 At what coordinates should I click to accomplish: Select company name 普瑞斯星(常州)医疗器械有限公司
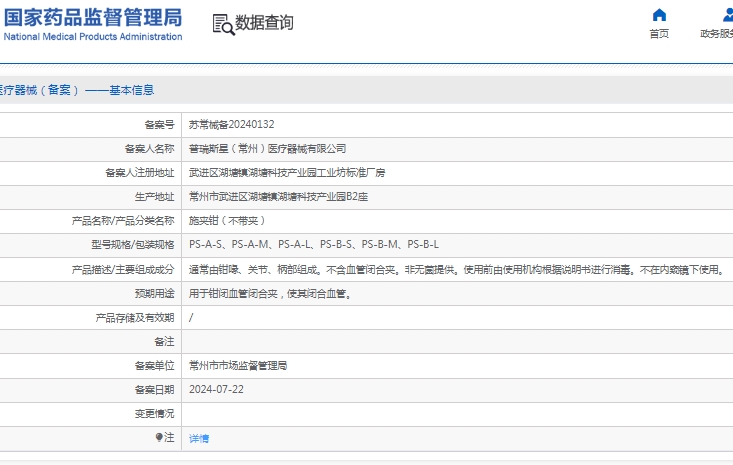coord(267,149)
